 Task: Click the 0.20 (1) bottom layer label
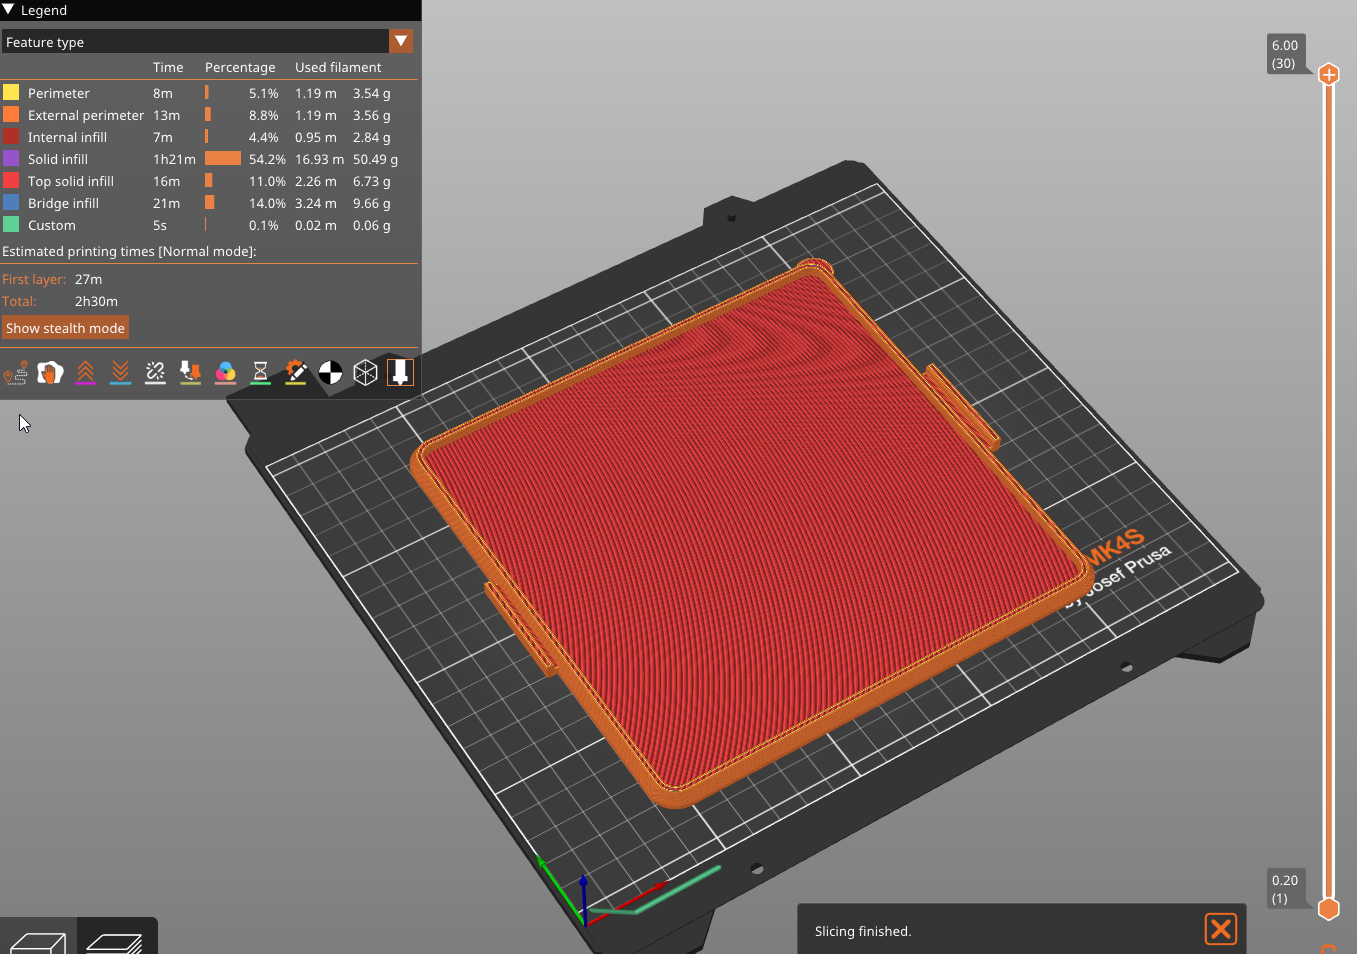coord(1285,889)
